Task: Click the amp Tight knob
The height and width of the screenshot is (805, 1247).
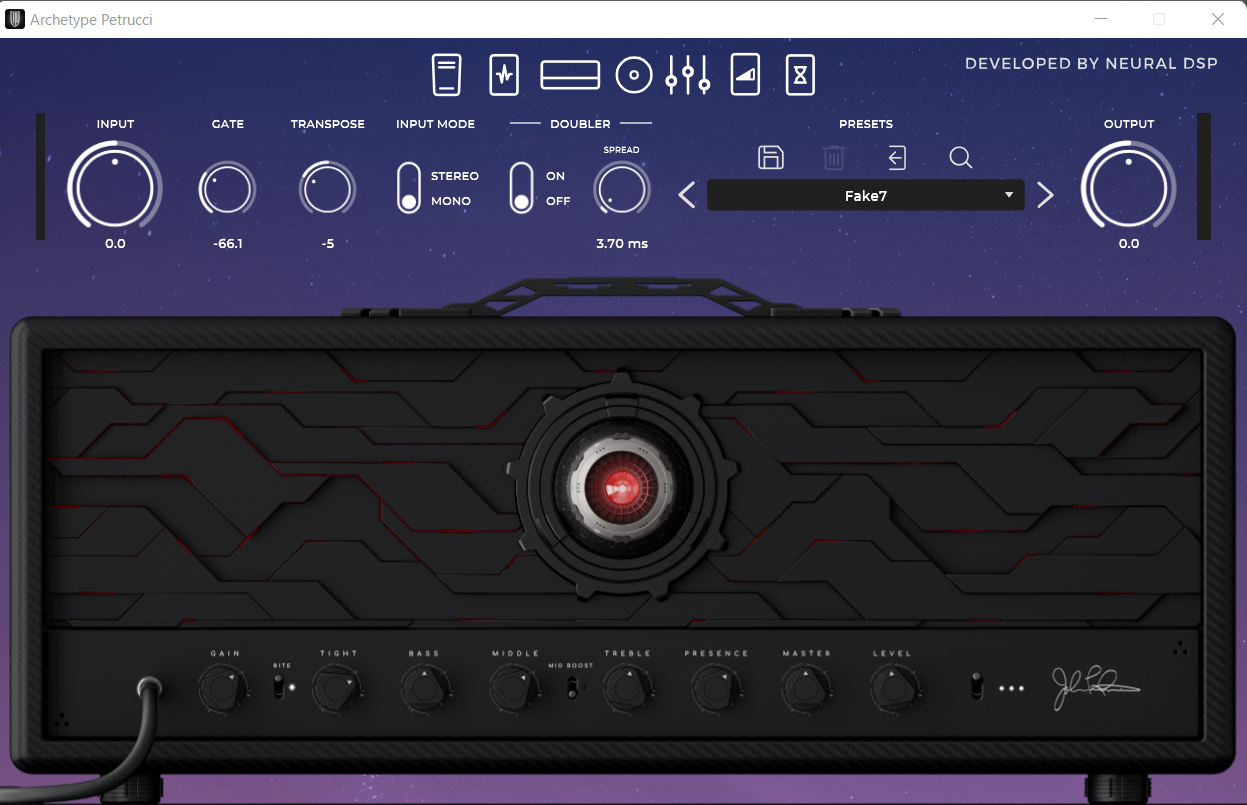Action: (x=338, y=688)
